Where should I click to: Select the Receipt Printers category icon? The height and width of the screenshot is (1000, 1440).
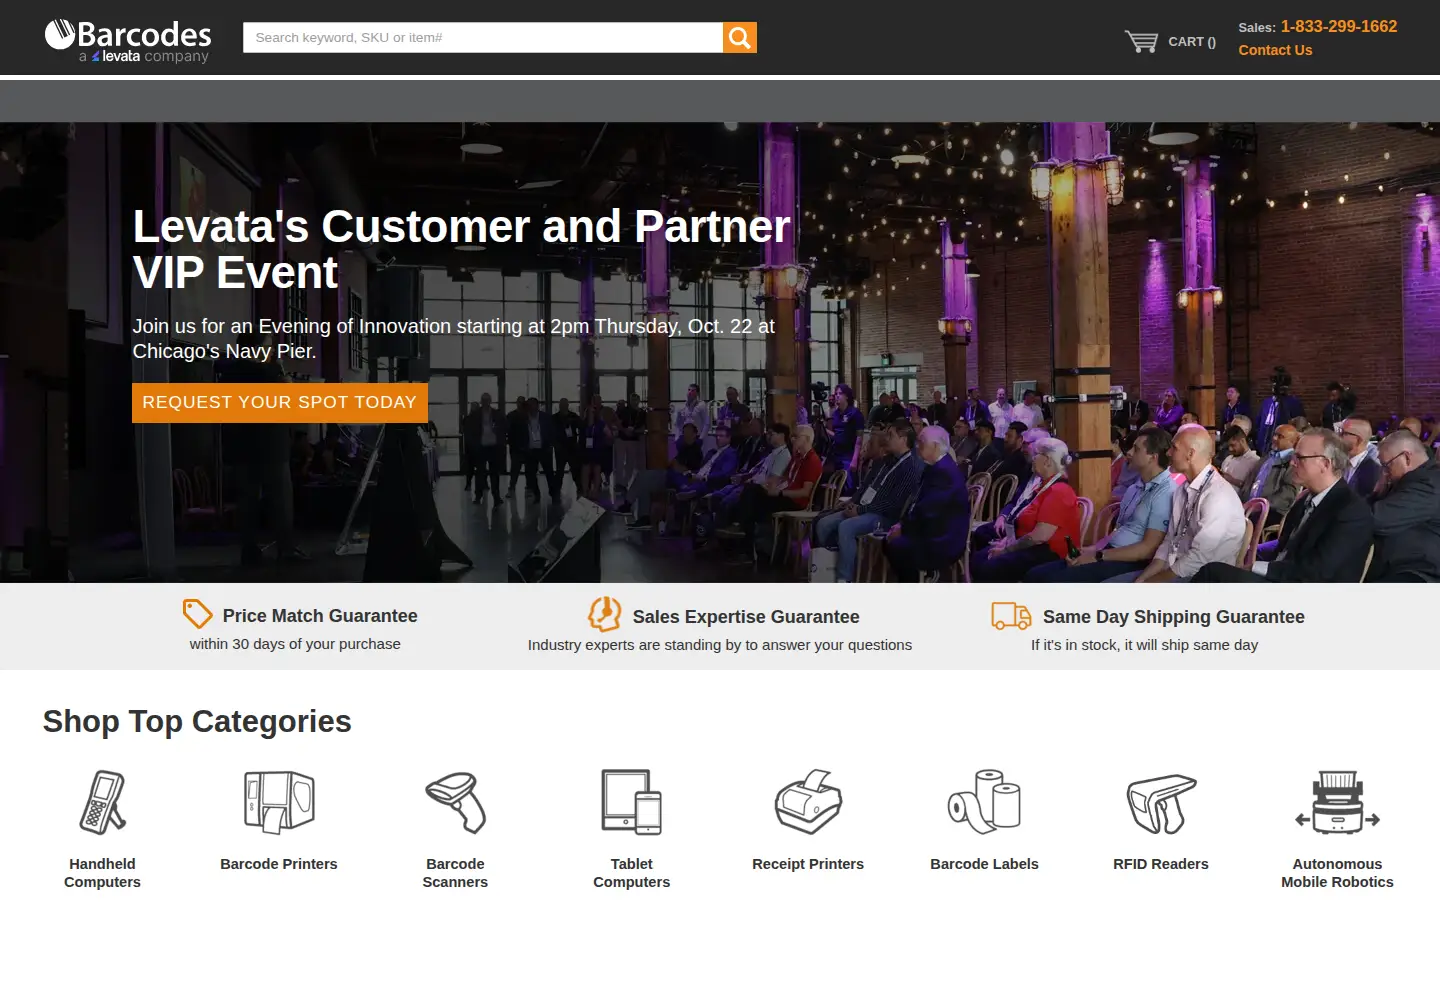808,802
